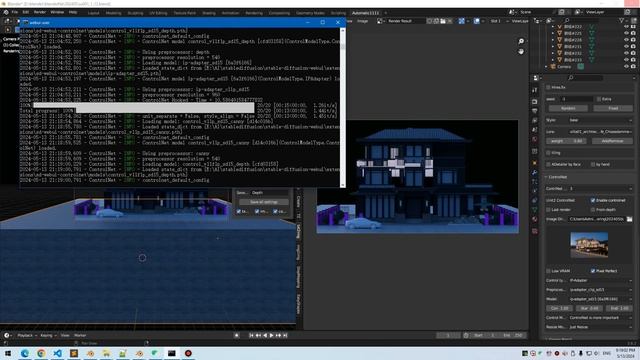Viewport: 640px width, 360px height.
Task: Open the View menu in timeline
Action: (x=65, y=335)
